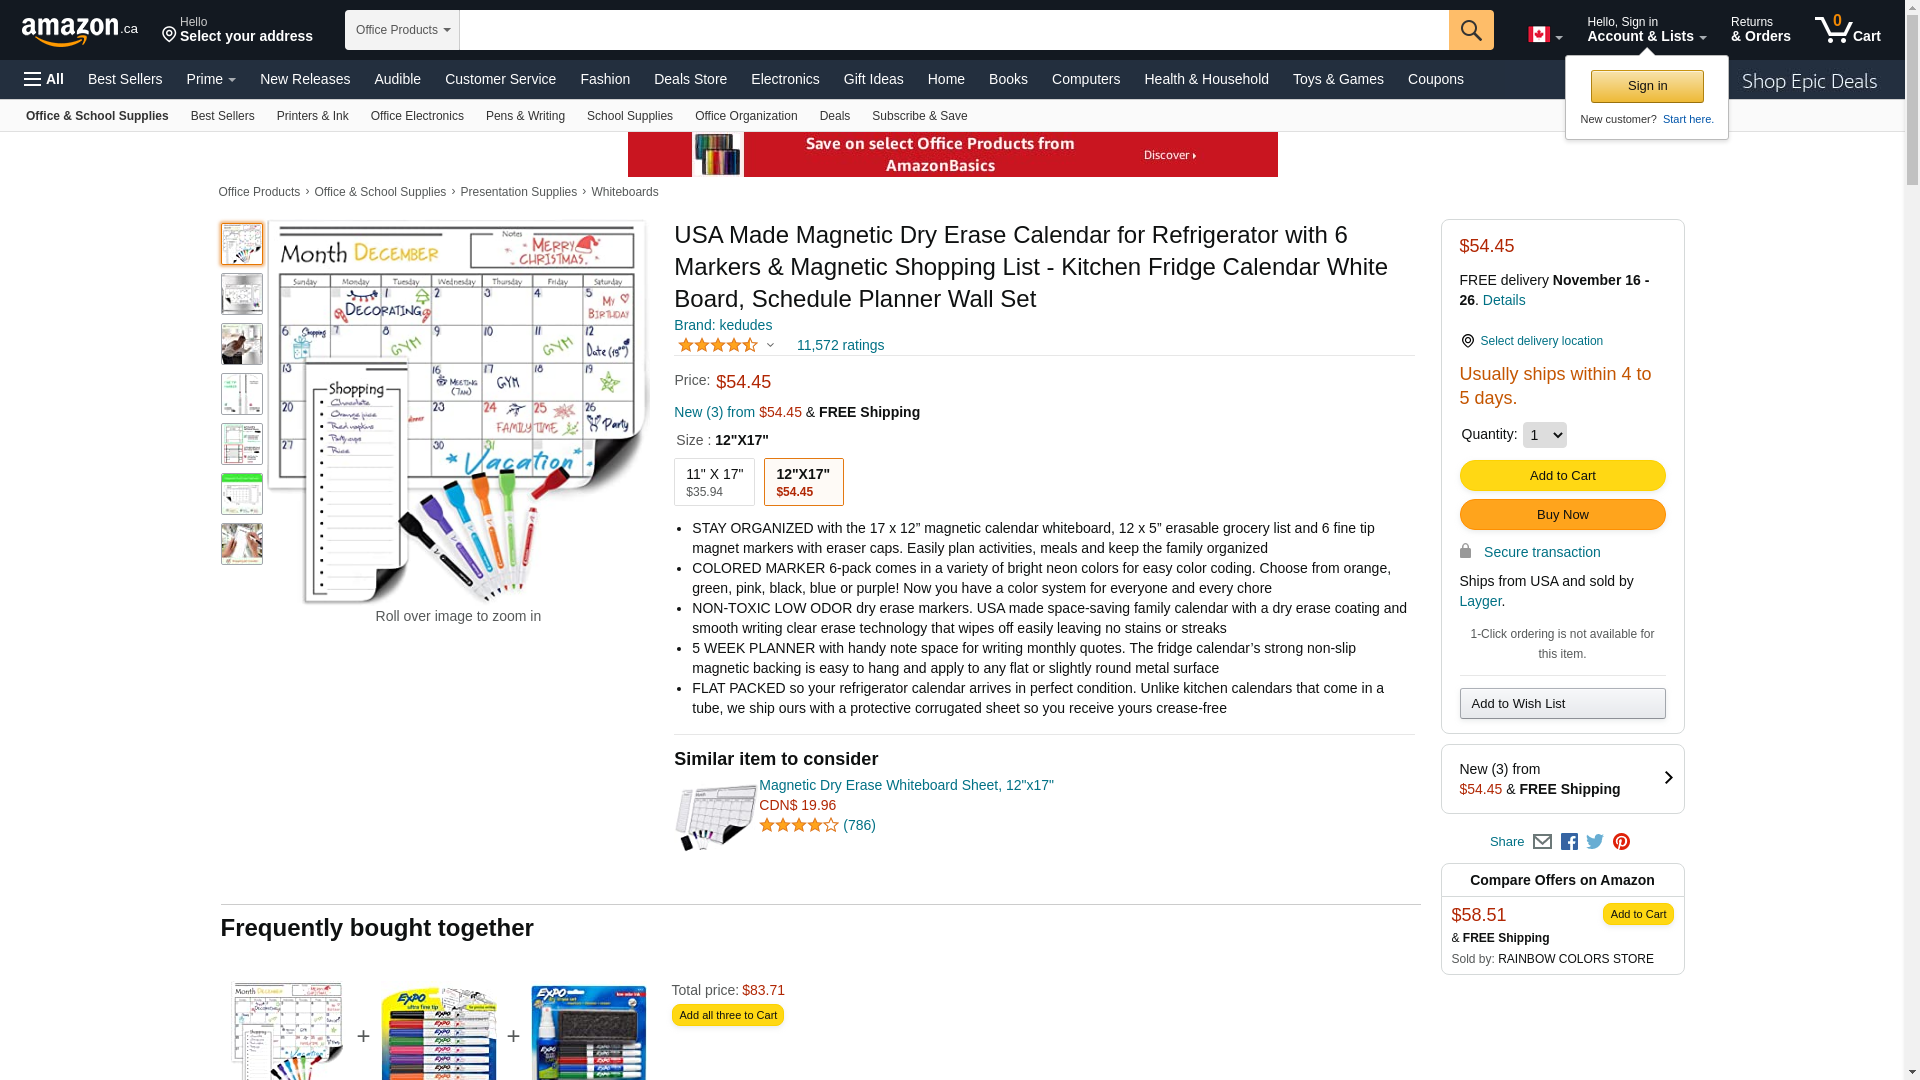Open the All hamburger menu

44,79
